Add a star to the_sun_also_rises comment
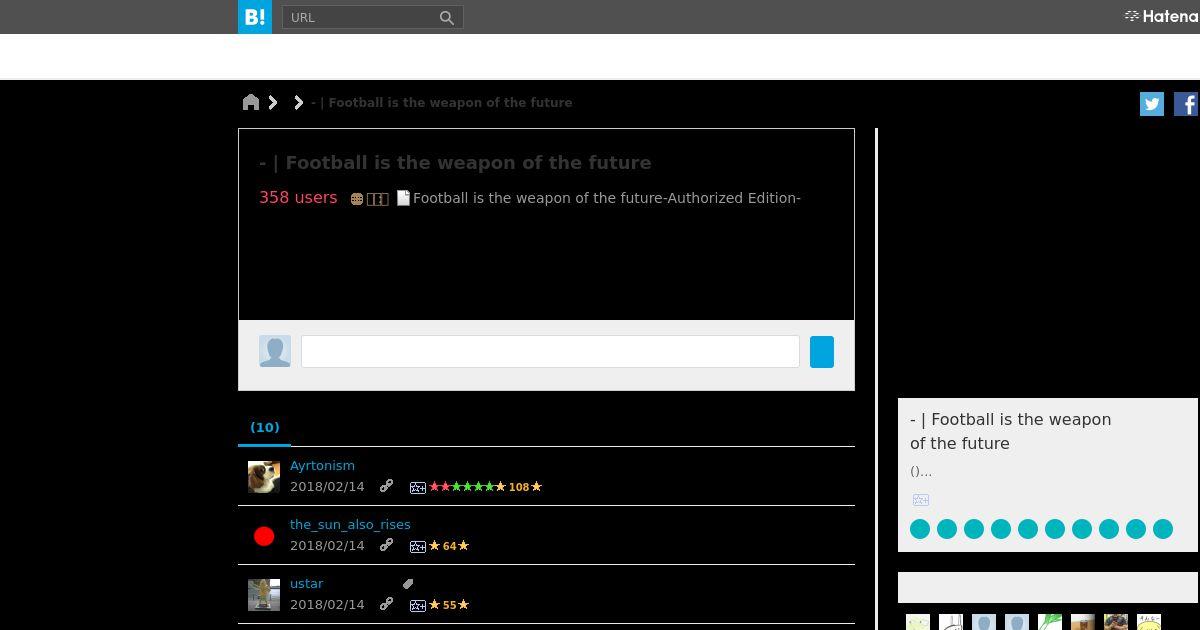The image size is (1200, 630). [418, 546]
